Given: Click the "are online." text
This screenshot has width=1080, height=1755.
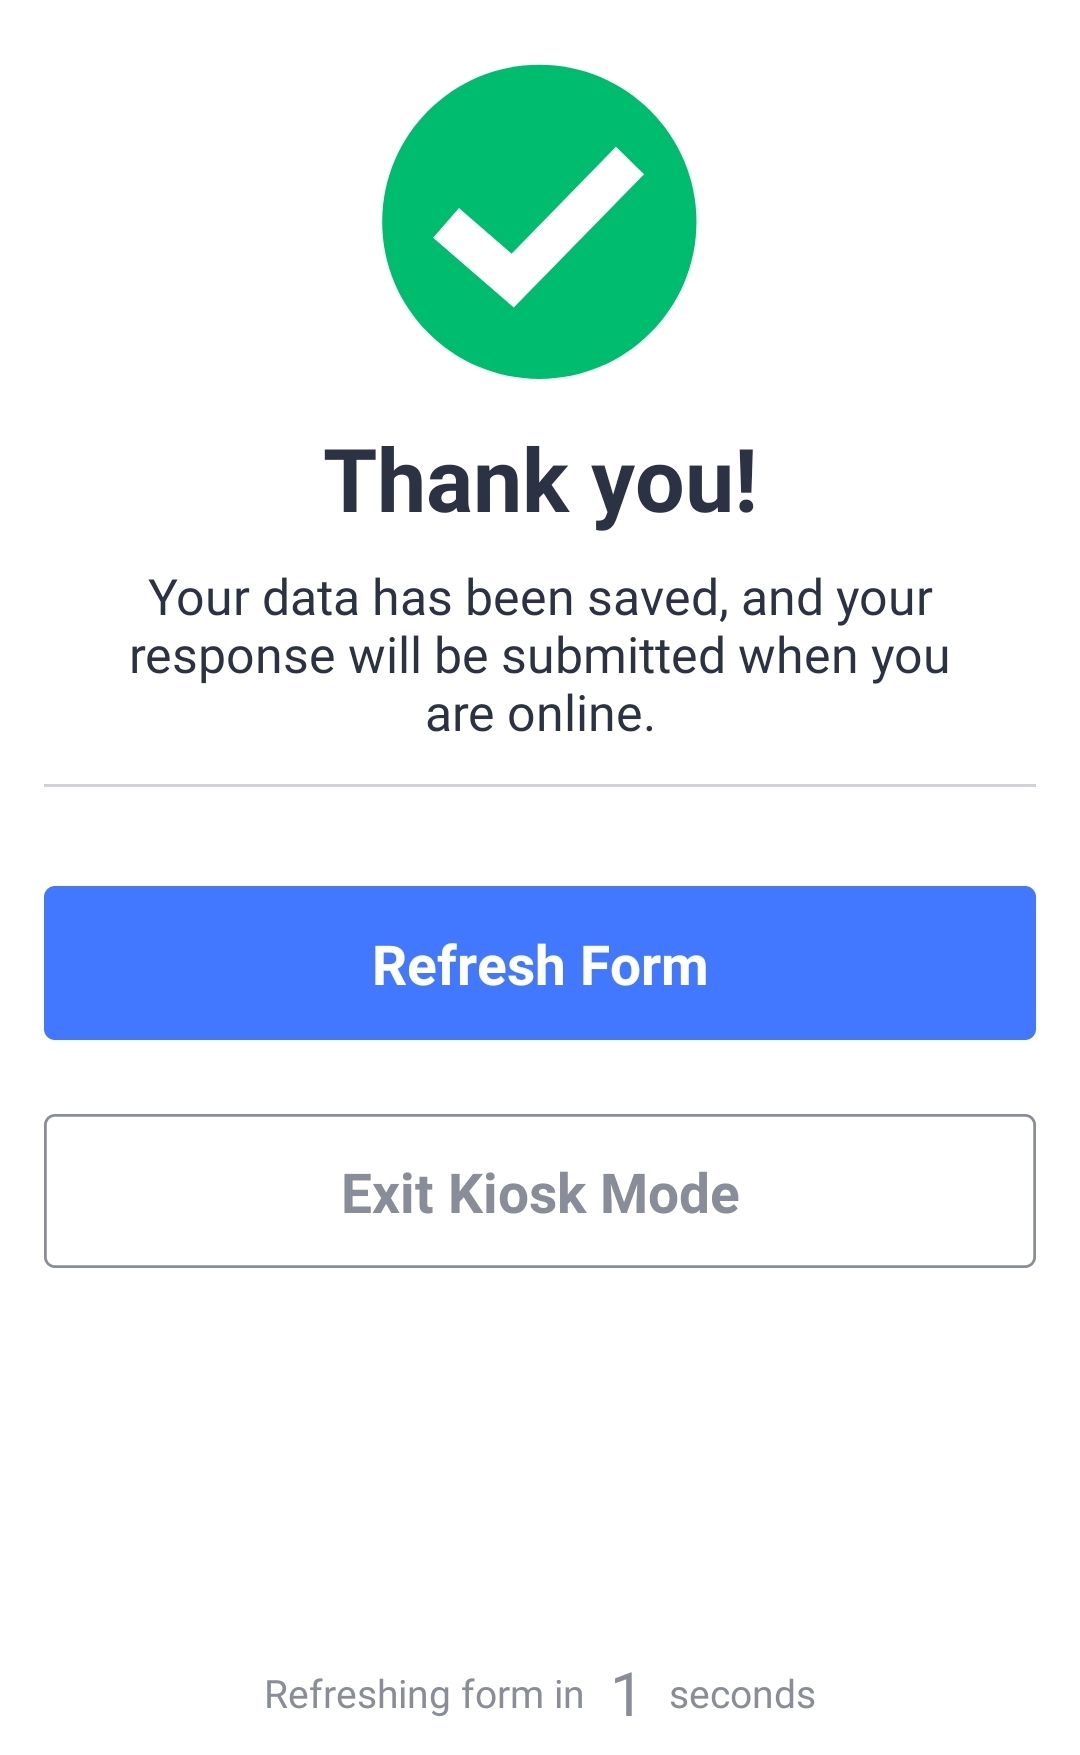Looking at the screenshot, I should click(540, 715).
